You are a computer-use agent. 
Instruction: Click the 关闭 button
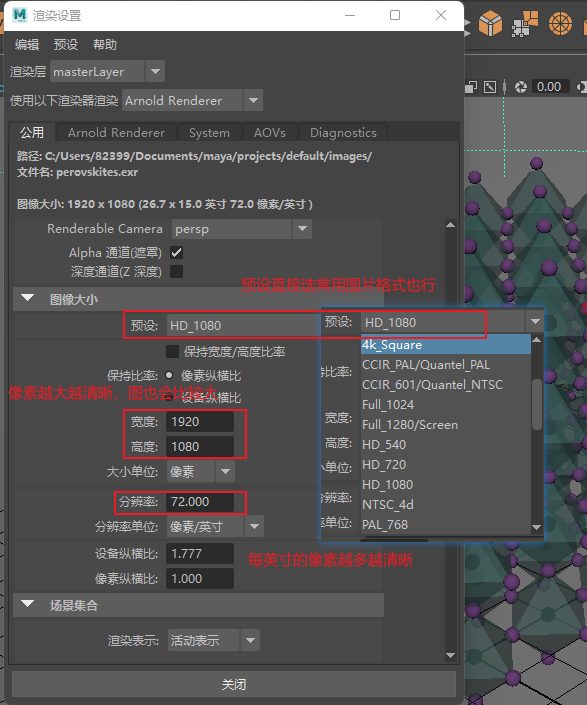(x=234, y=684)
